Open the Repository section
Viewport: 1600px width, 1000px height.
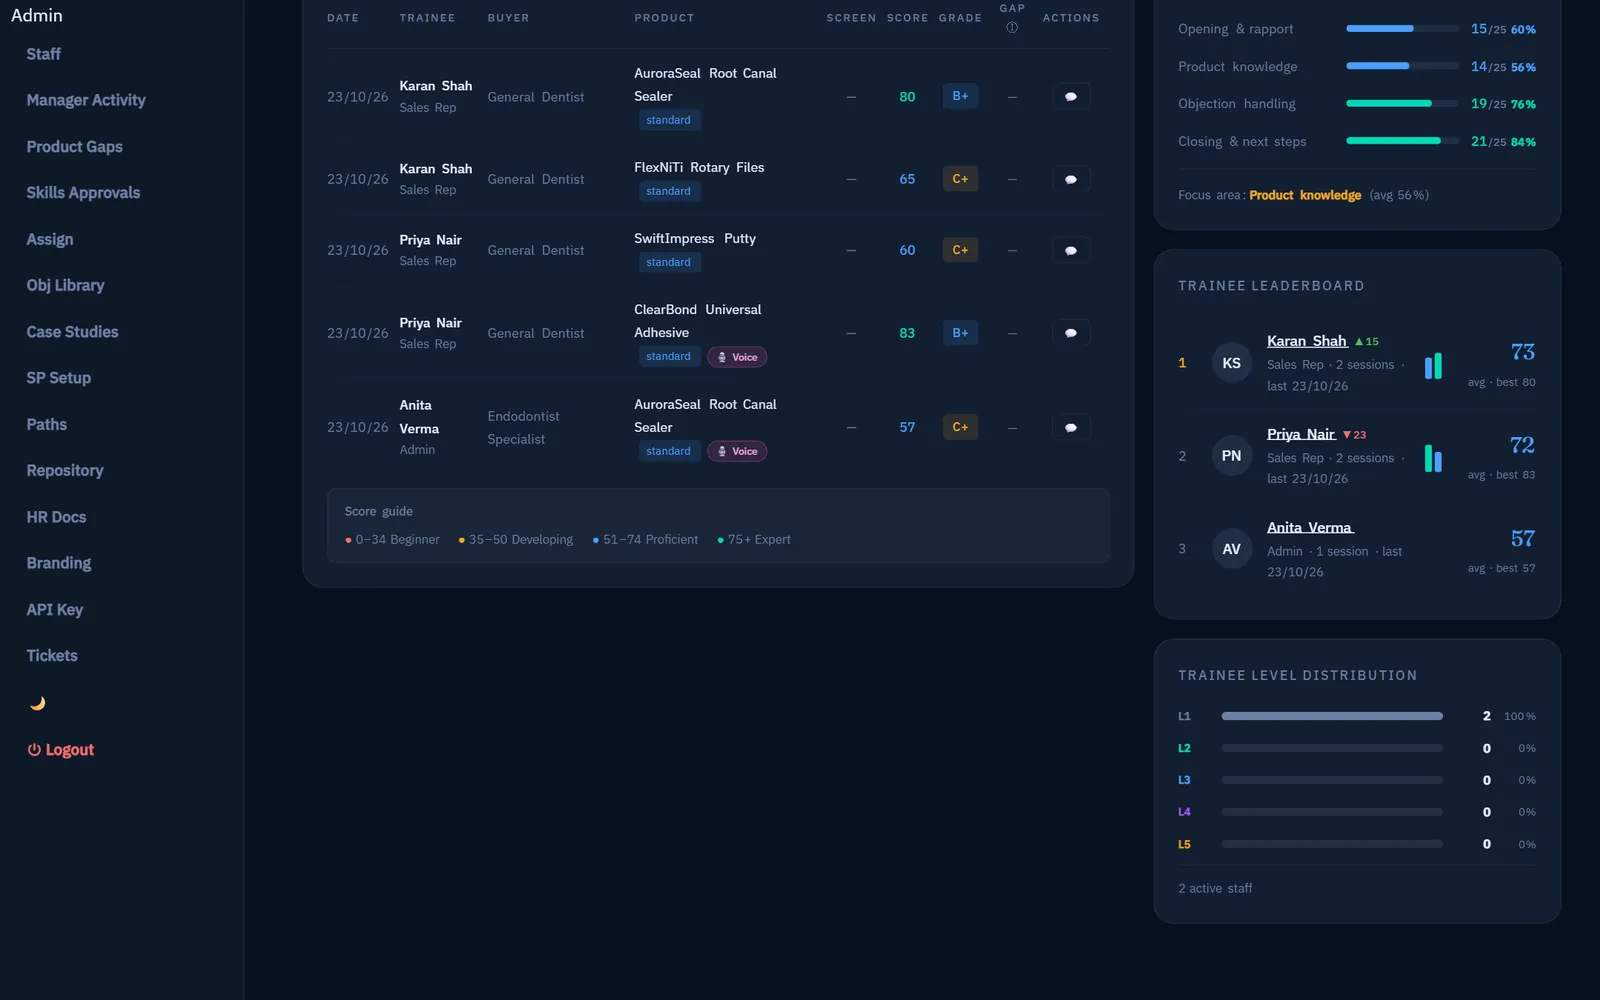point(65,471)
